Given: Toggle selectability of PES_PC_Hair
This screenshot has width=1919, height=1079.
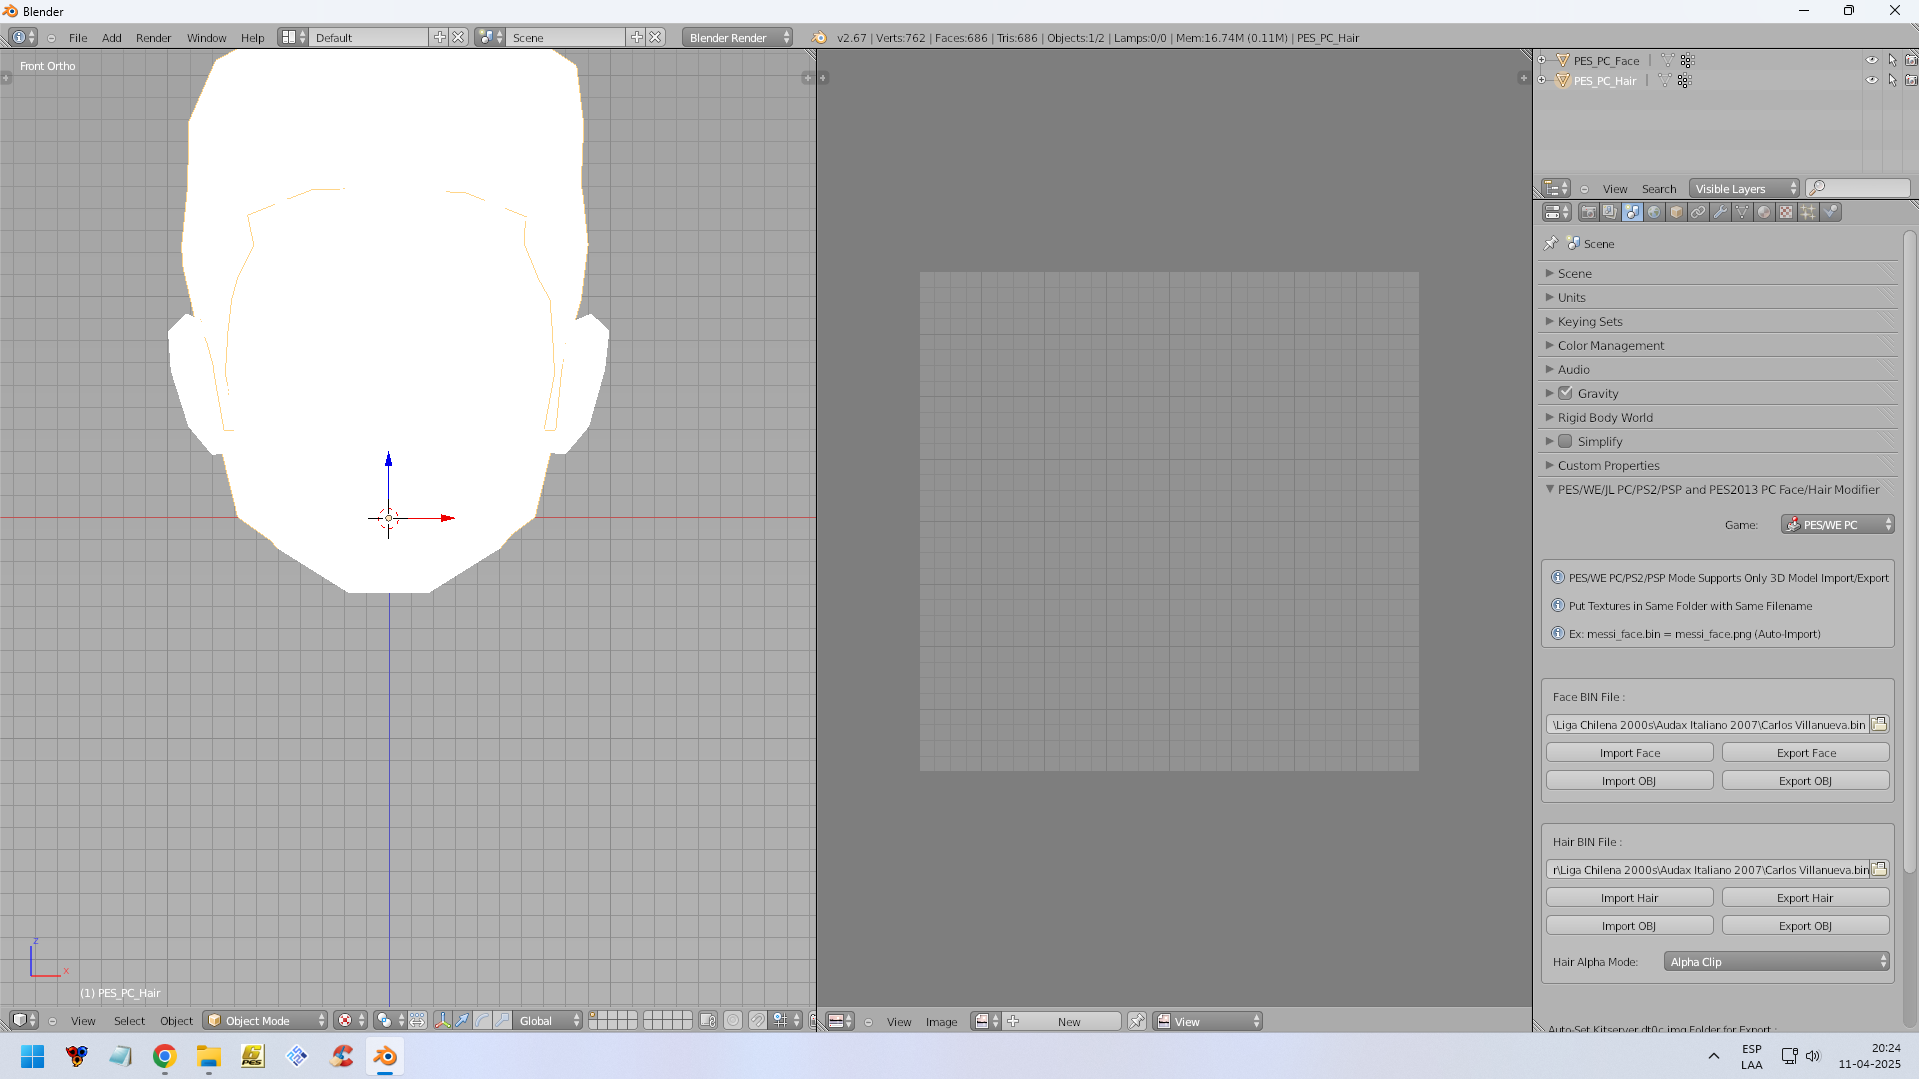Looking at the screenshot, I should click(1892, 80).
